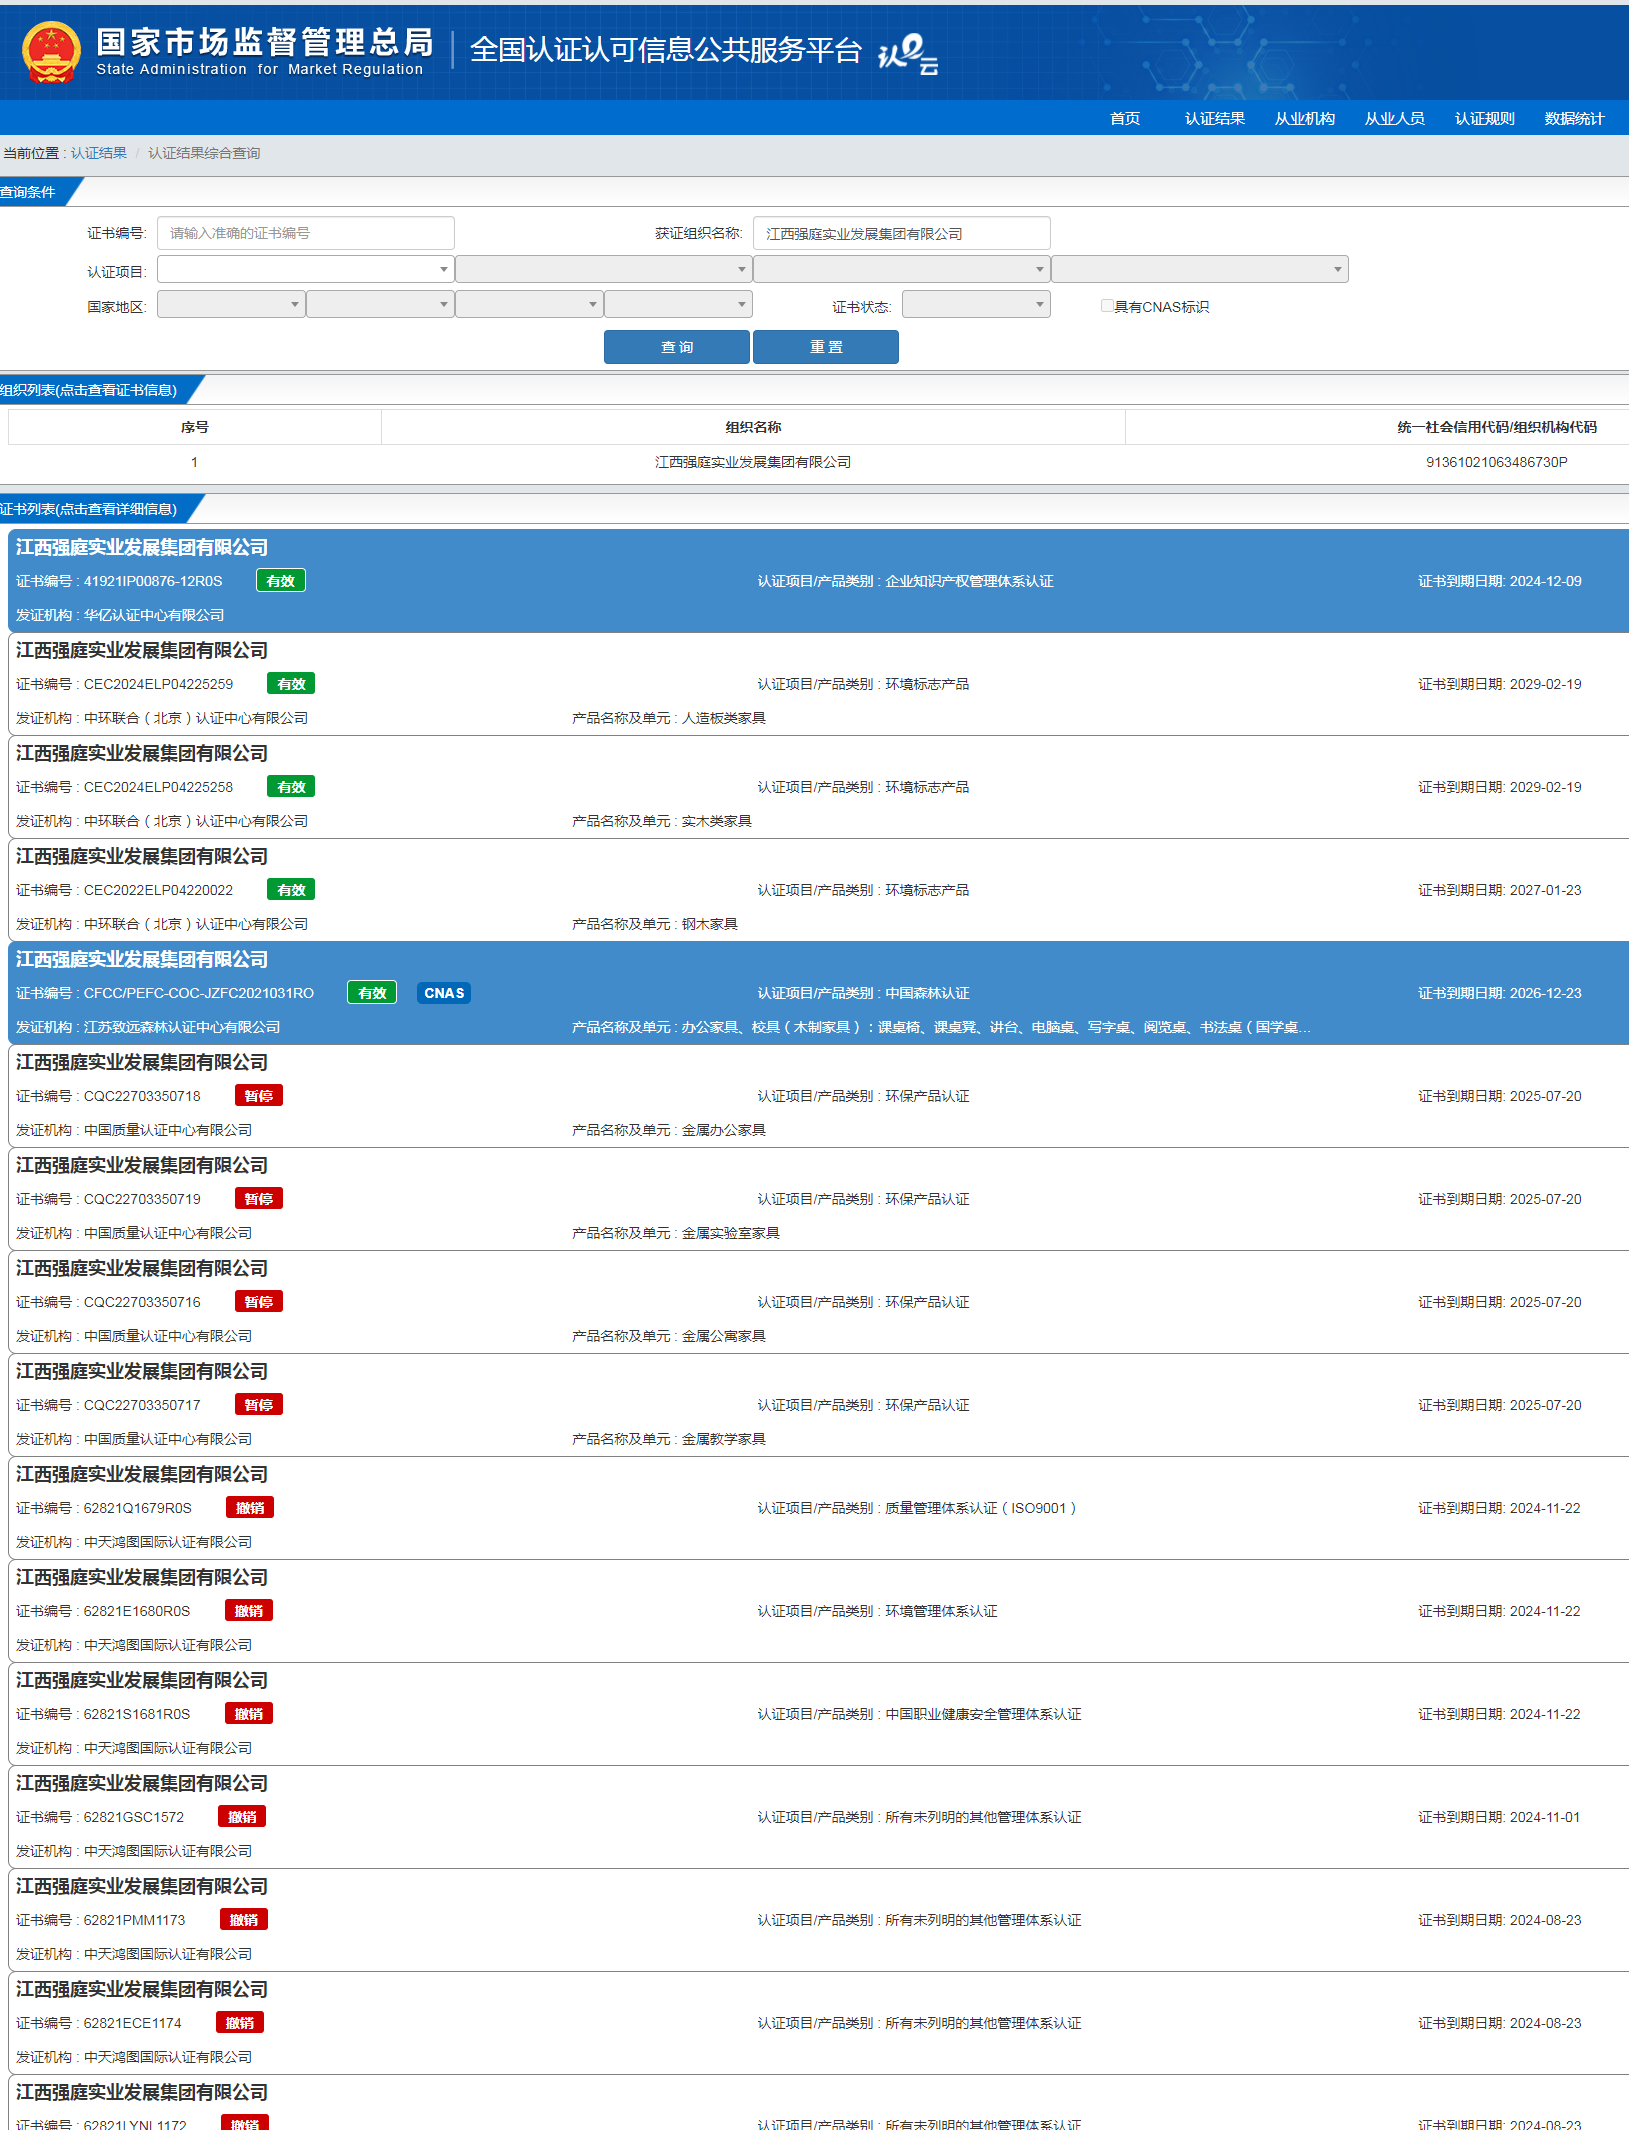Click 认证结果综合查询 breadcrumb
Image resolution: width=1629 pixels, height=2130 pixels.
click(x=204, y=153)
